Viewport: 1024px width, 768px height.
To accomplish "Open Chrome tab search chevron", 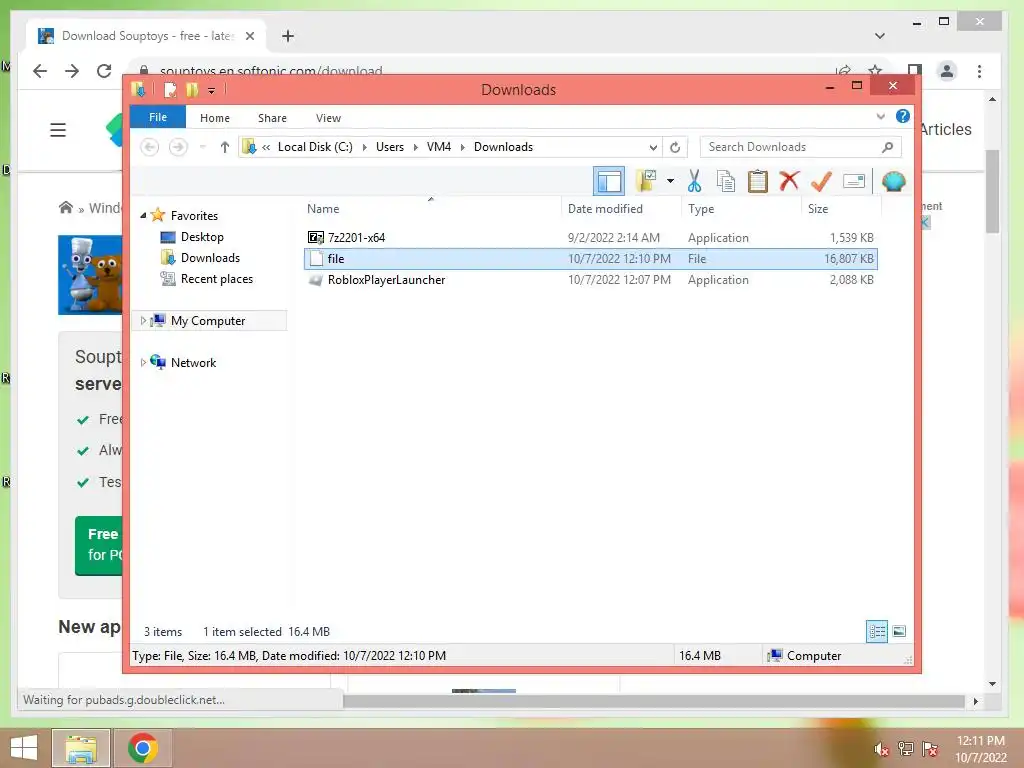I will coord(880,36).
